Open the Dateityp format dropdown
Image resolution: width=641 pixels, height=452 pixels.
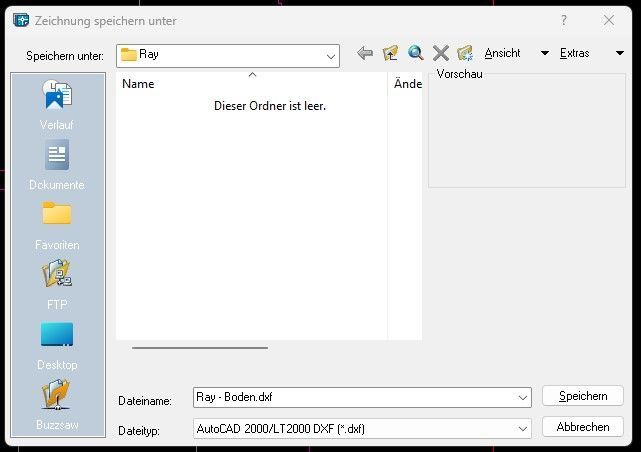pyautogui.click(x=523, y=428)
